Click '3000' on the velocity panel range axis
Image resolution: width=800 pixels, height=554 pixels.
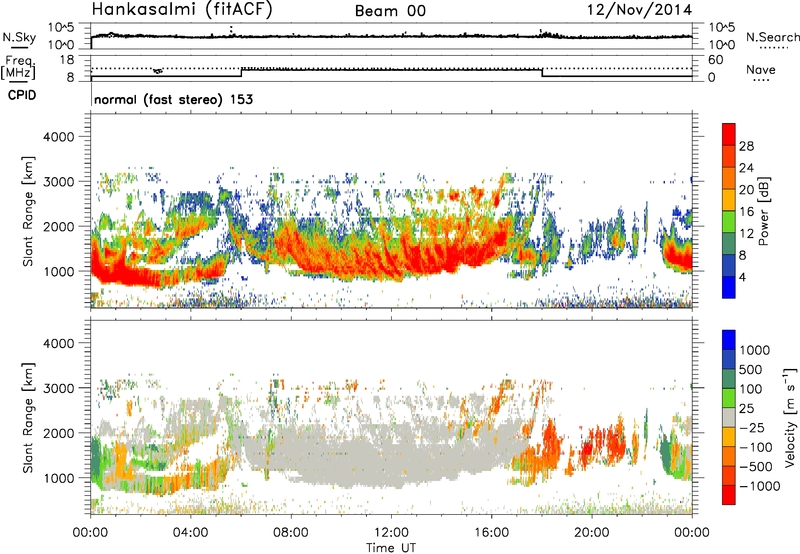(58, 388)
